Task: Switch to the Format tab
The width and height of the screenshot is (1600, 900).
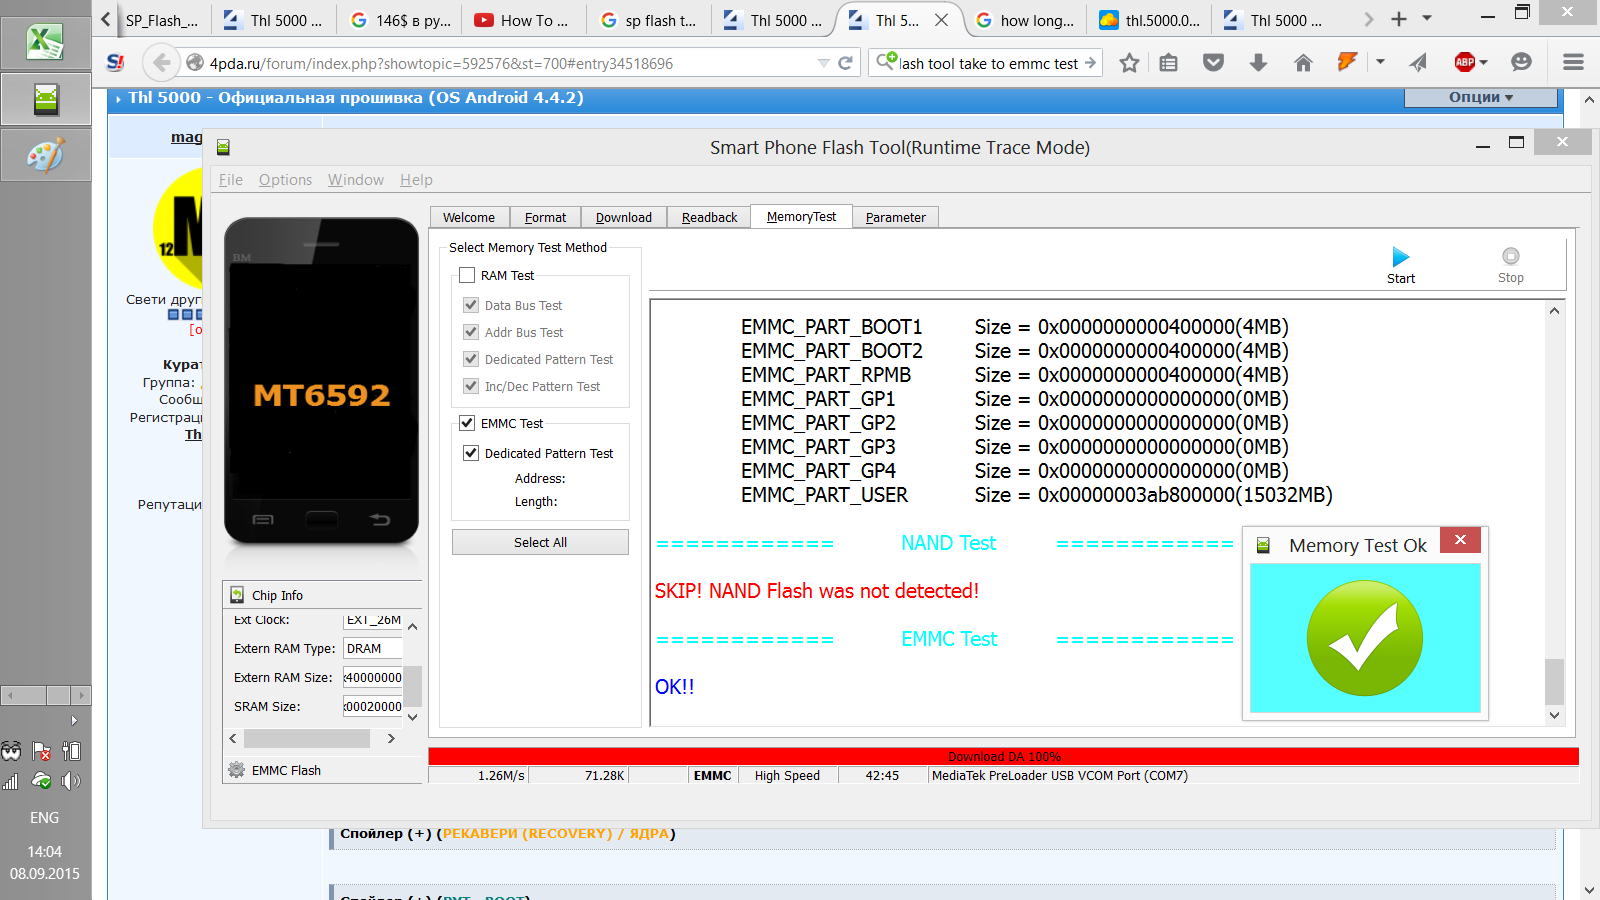Action: (545, 217)
